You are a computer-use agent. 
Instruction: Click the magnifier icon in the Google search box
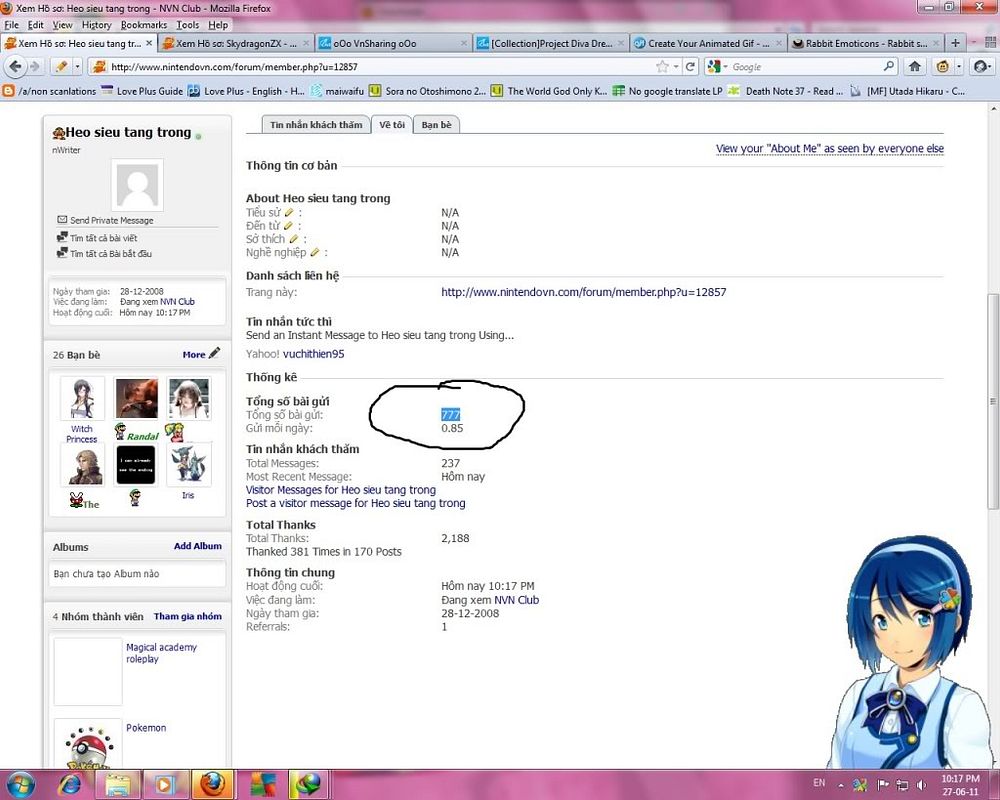[x=888, y=66]
